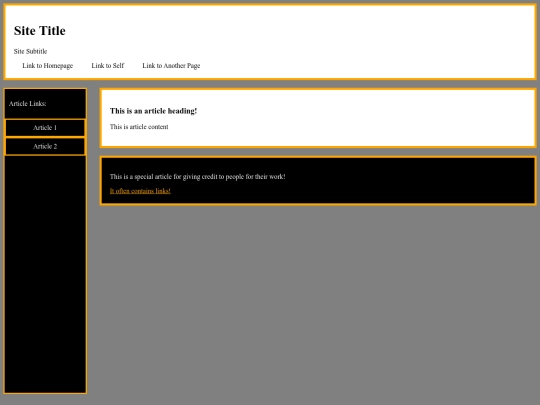Click the Site Title heading
Screen dimensions: 540x405
pos(40,31)
